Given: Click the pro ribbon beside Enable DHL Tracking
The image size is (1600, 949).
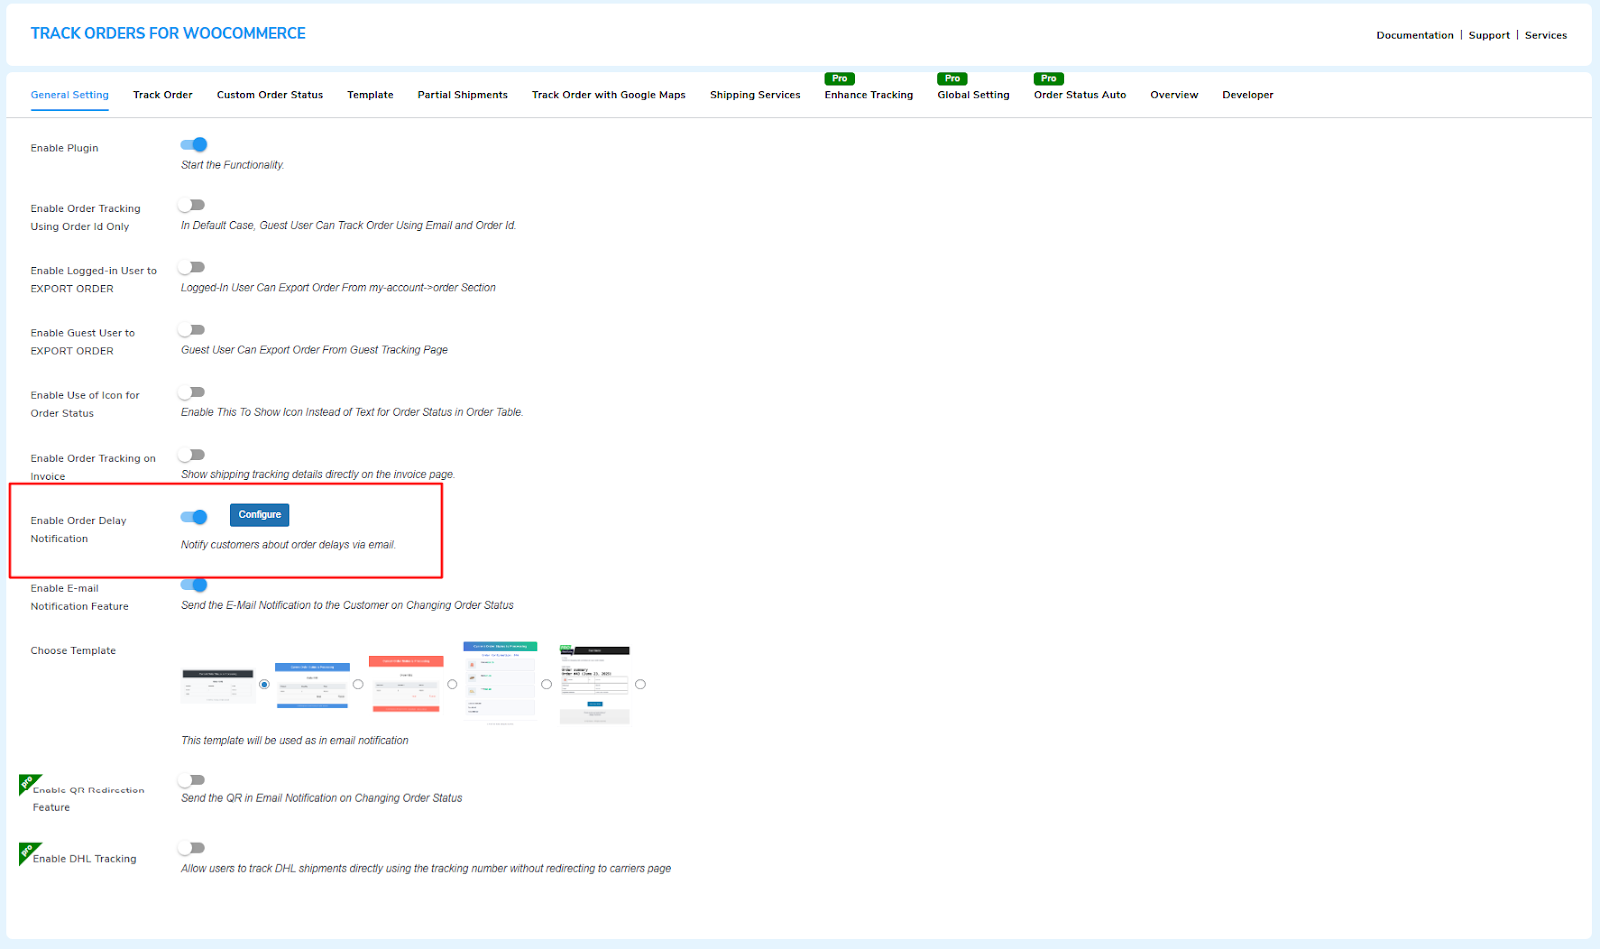Looking at the screenshot, I should [x=28, y=852].
